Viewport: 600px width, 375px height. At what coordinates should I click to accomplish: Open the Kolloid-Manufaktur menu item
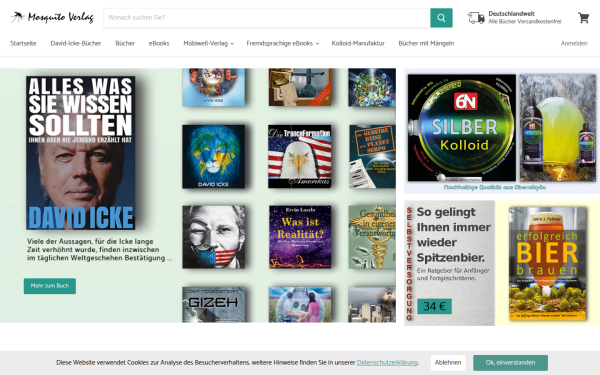coord(358,43)
